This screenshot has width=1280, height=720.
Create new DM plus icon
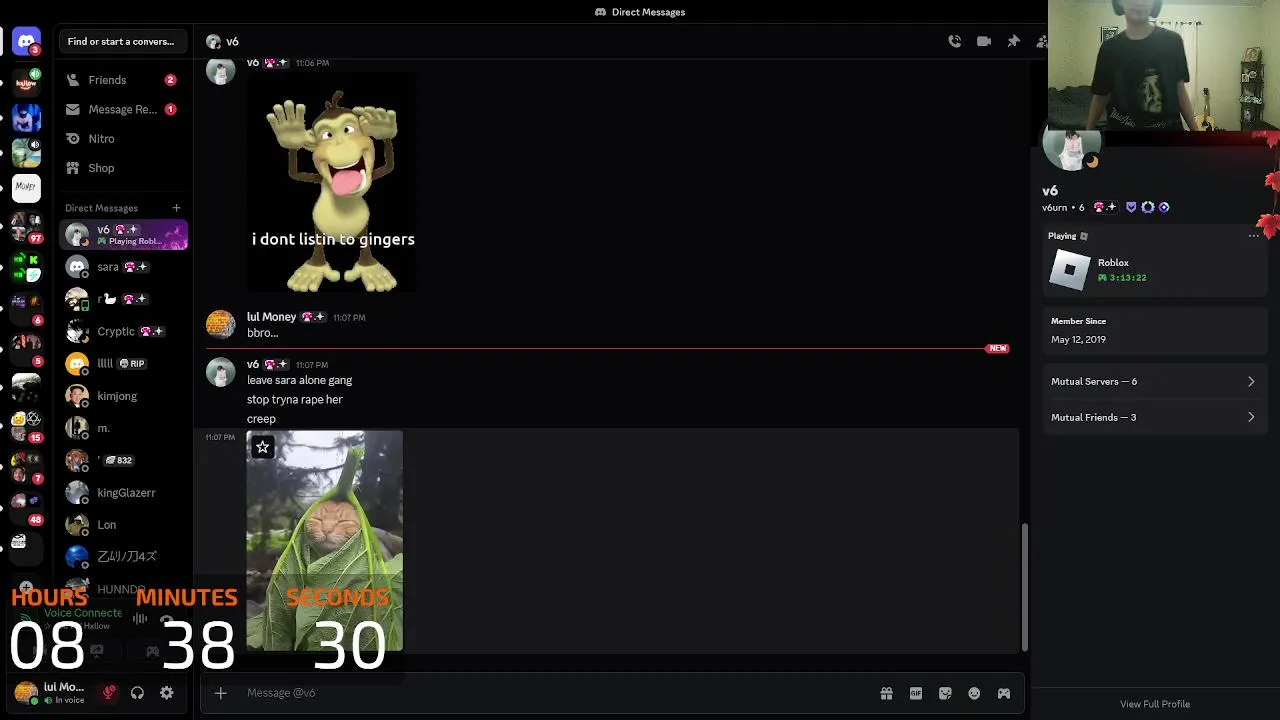point(176,208)
